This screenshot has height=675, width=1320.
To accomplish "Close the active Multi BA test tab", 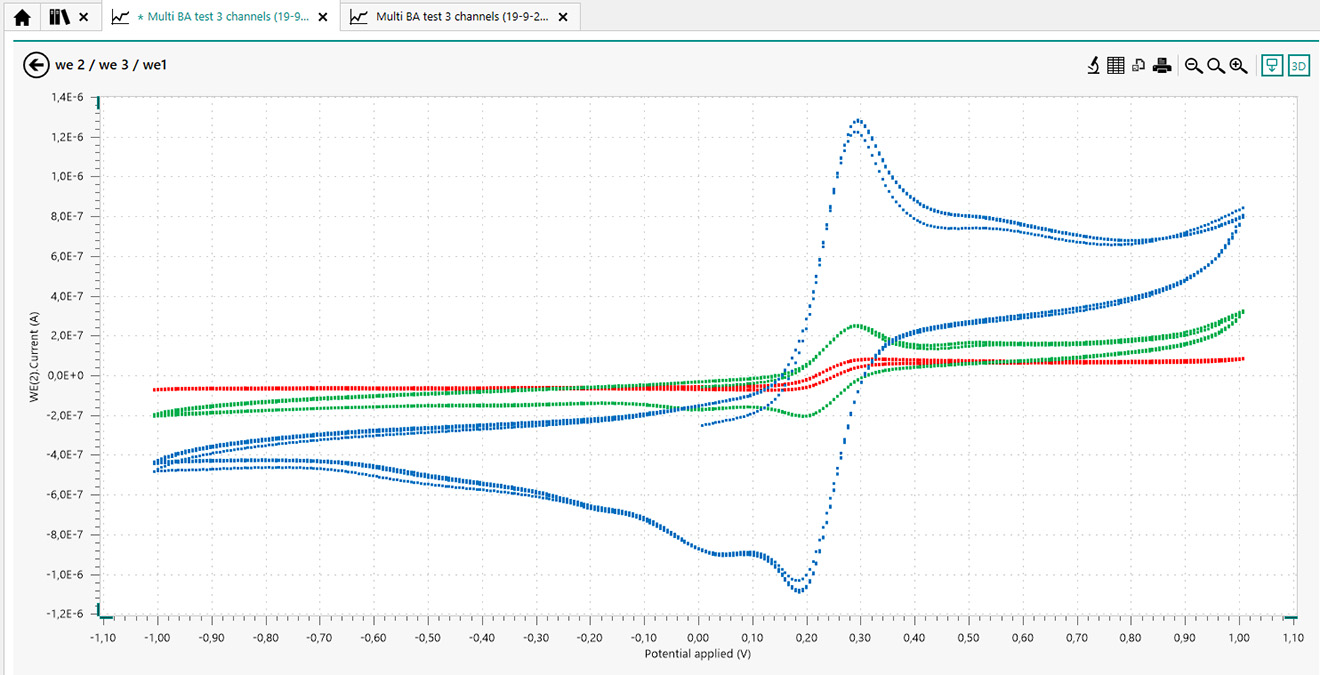I will coord(322,17).
